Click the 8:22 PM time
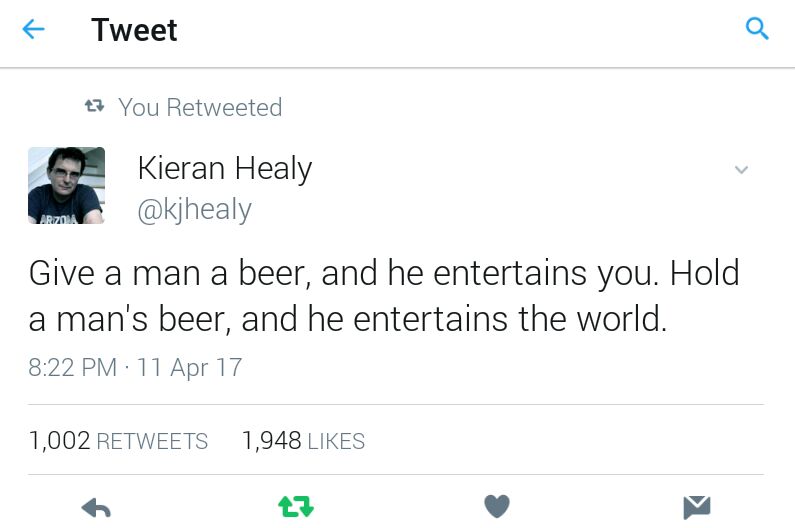This screenshot has width=795, height=528. click(73, 367)
